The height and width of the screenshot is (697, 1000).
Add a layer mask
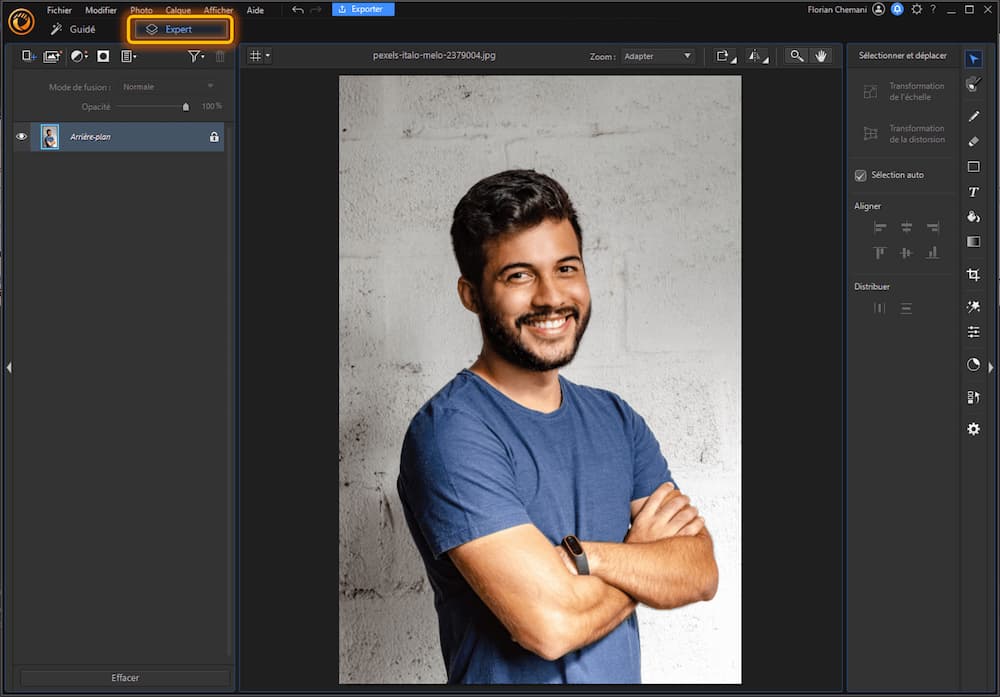tap(103, 56)
